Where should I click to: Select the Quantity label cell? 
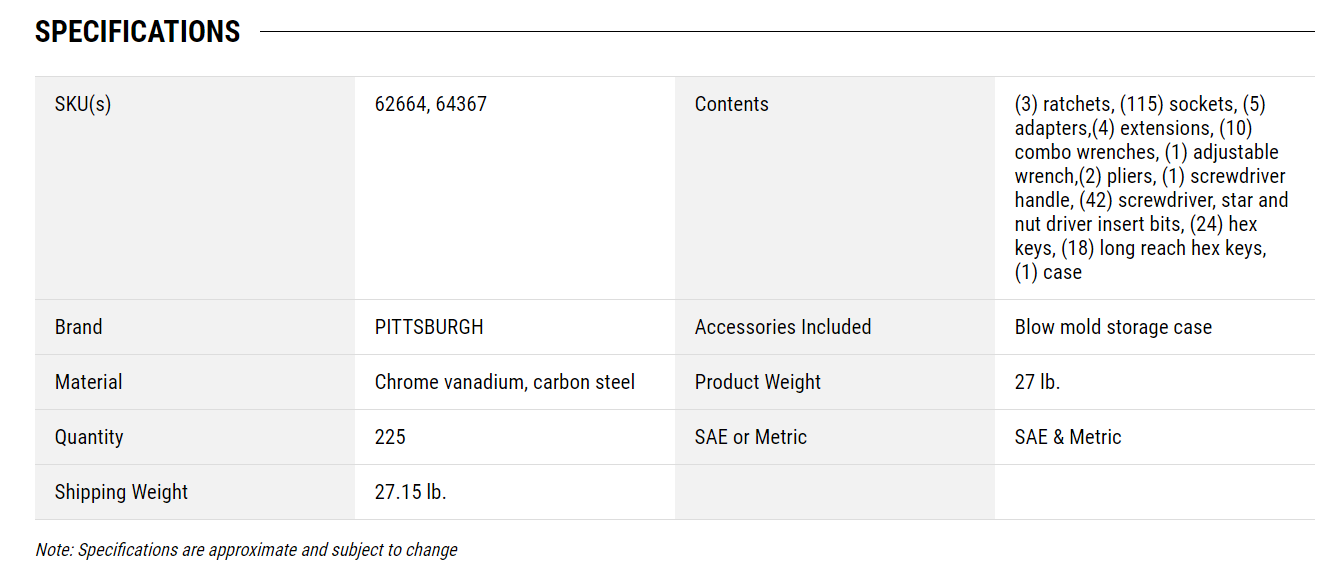tap(195, 437)
